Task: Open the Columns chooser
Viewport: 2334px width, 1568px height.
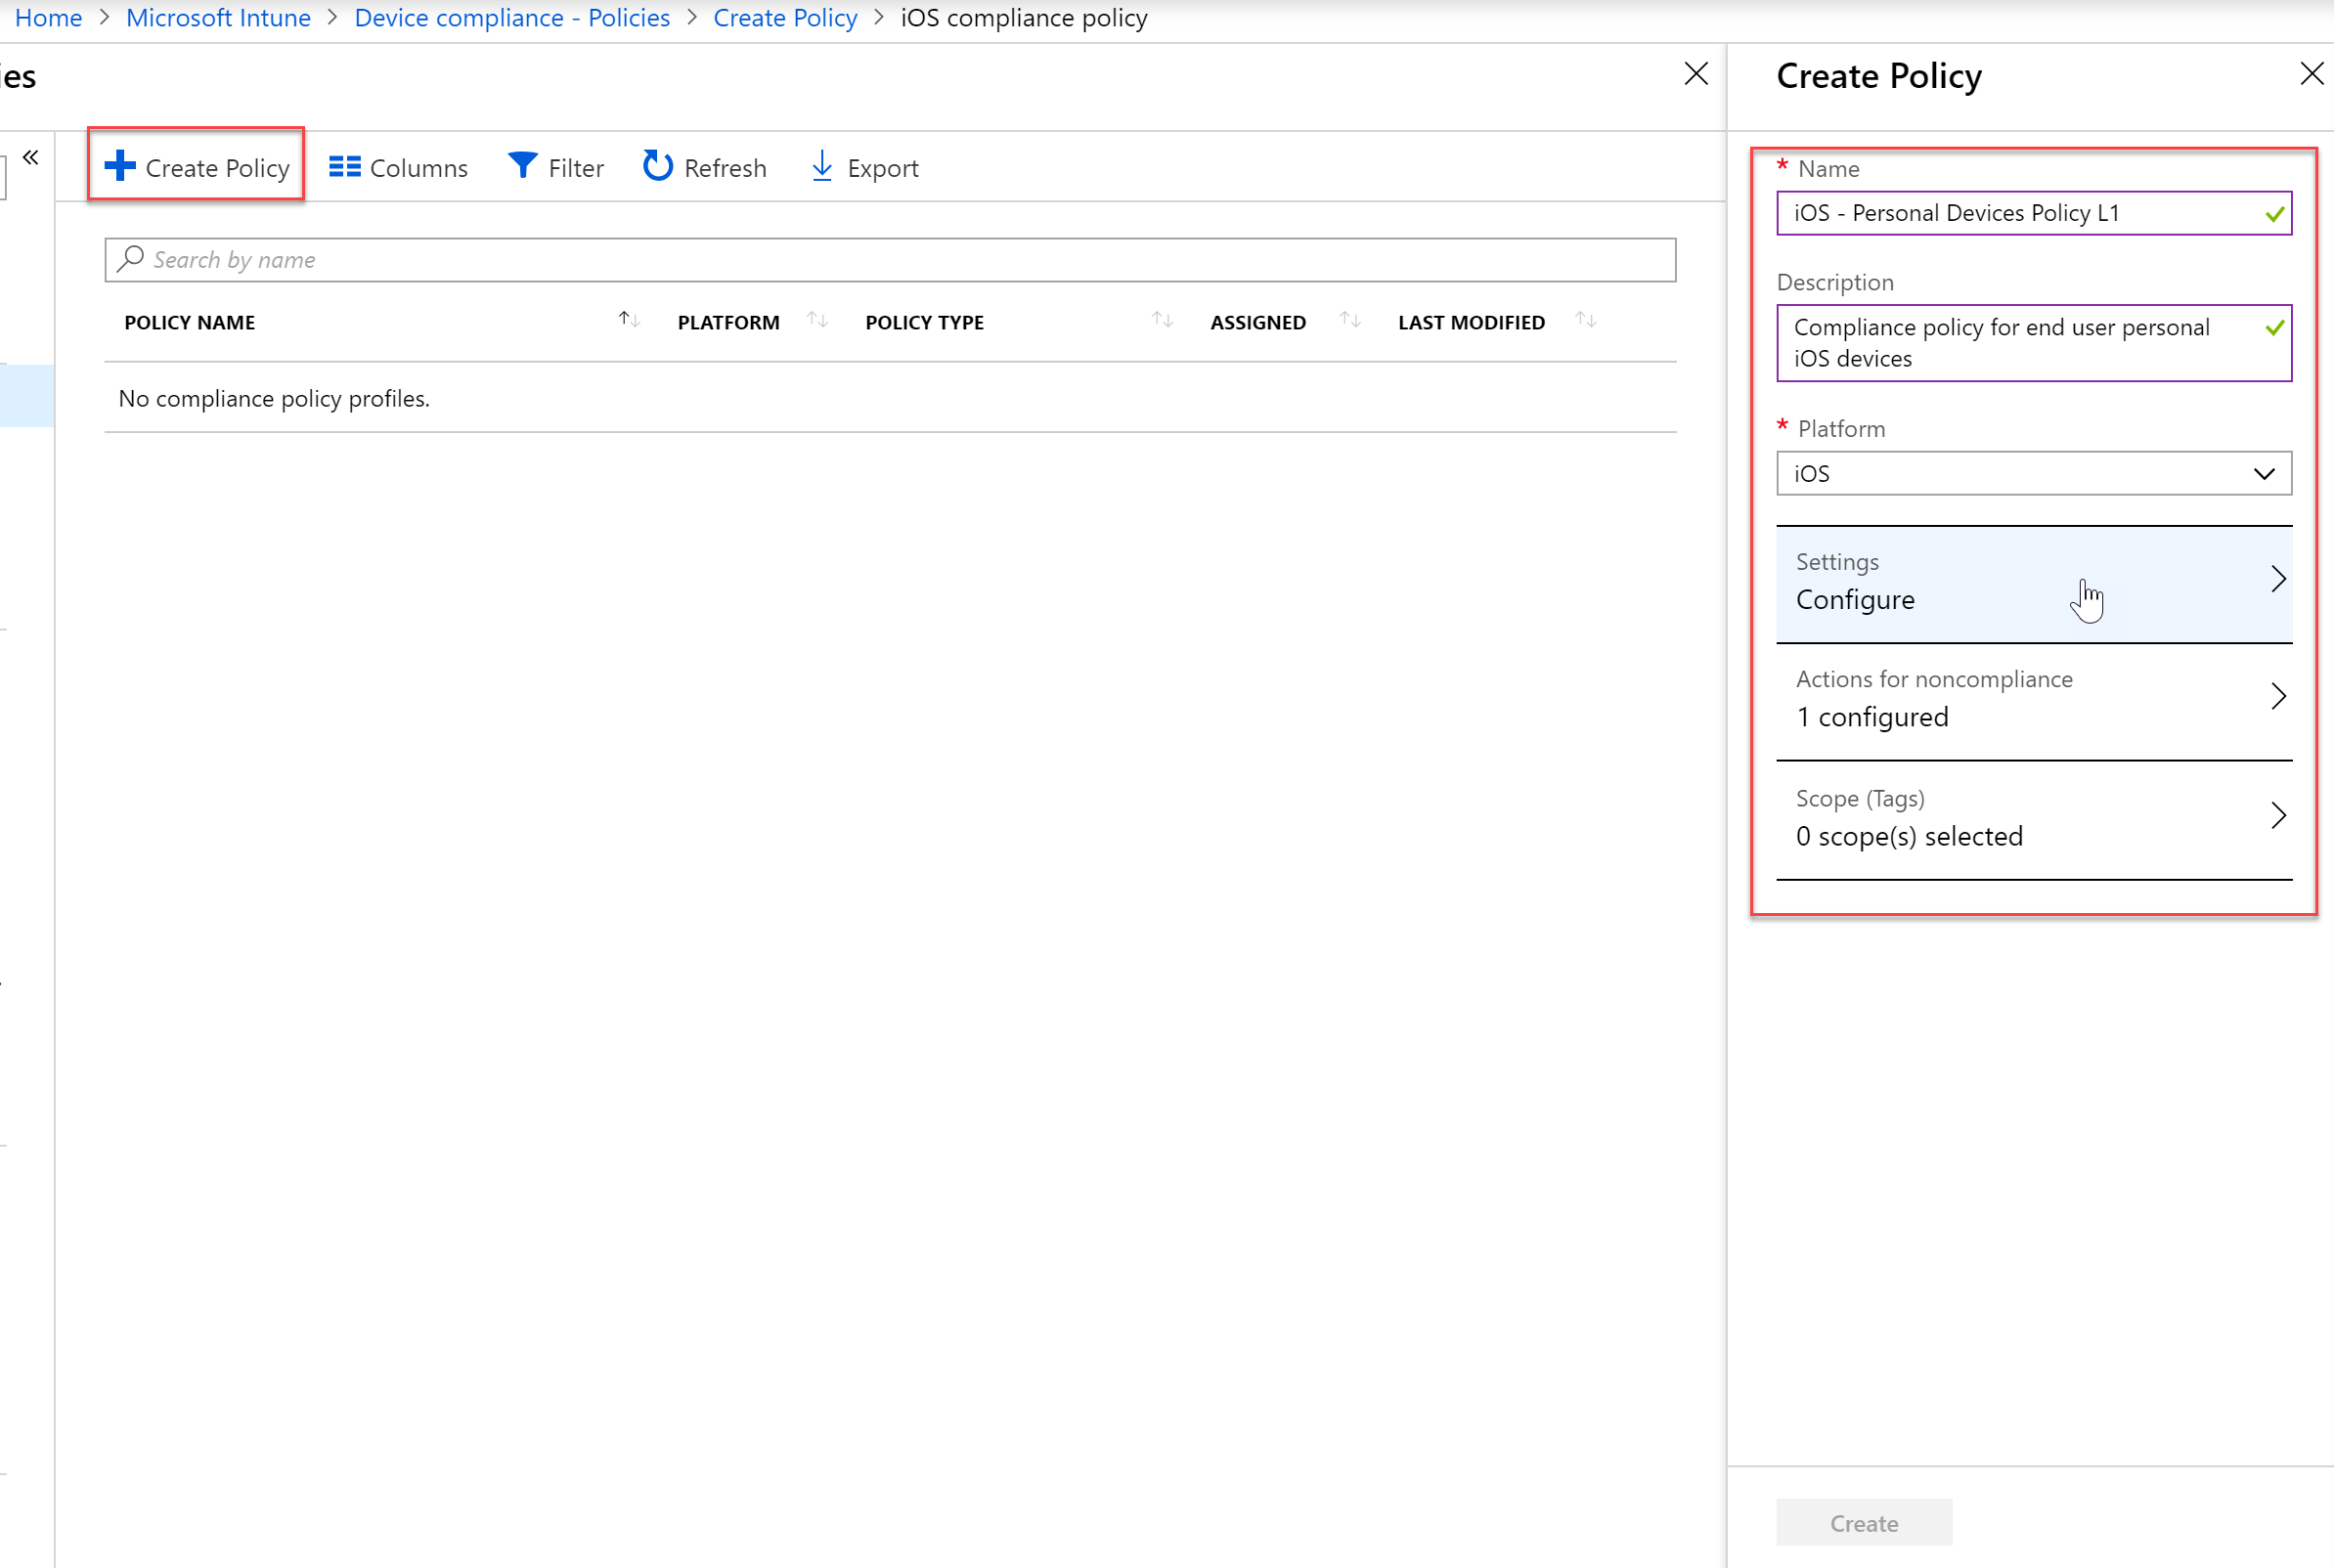Action: (398, 167)
